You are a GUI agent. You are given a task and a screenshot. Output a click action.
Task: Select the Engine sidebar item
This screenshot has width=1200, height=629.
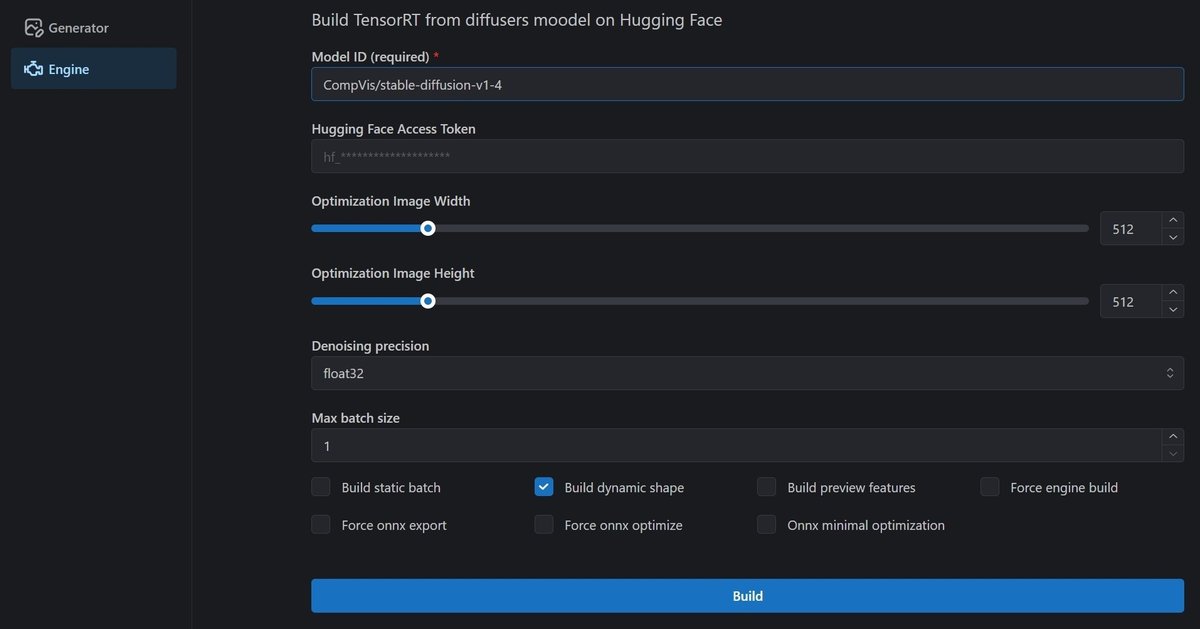(93, 69)
